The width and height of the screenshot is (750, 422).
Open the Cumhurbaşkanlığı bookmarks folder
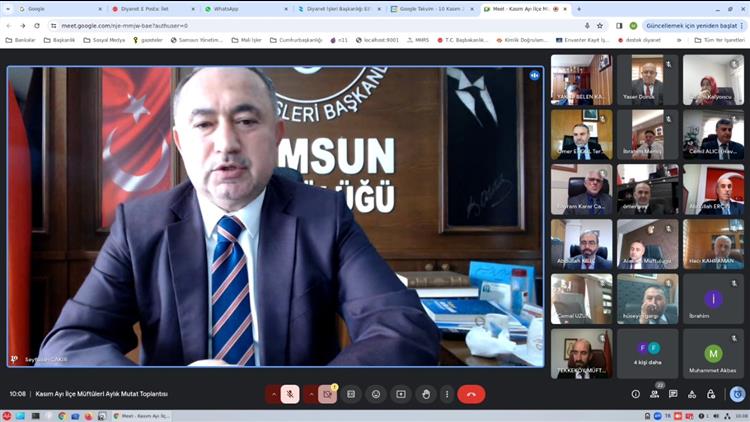click(297, 40)
